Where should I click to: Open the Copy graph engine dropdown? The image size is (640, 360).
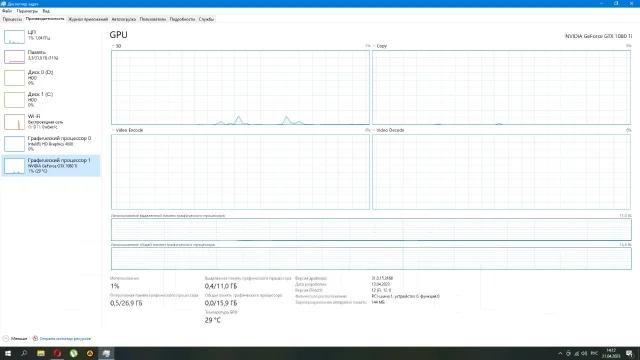380,46
